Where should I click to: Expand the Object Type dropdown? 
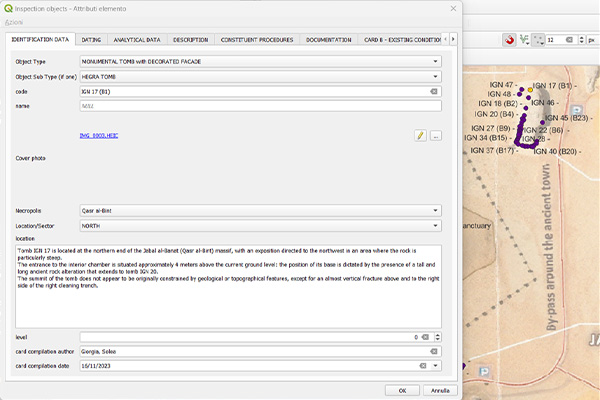pyautogui.click(x=436, y=61)
